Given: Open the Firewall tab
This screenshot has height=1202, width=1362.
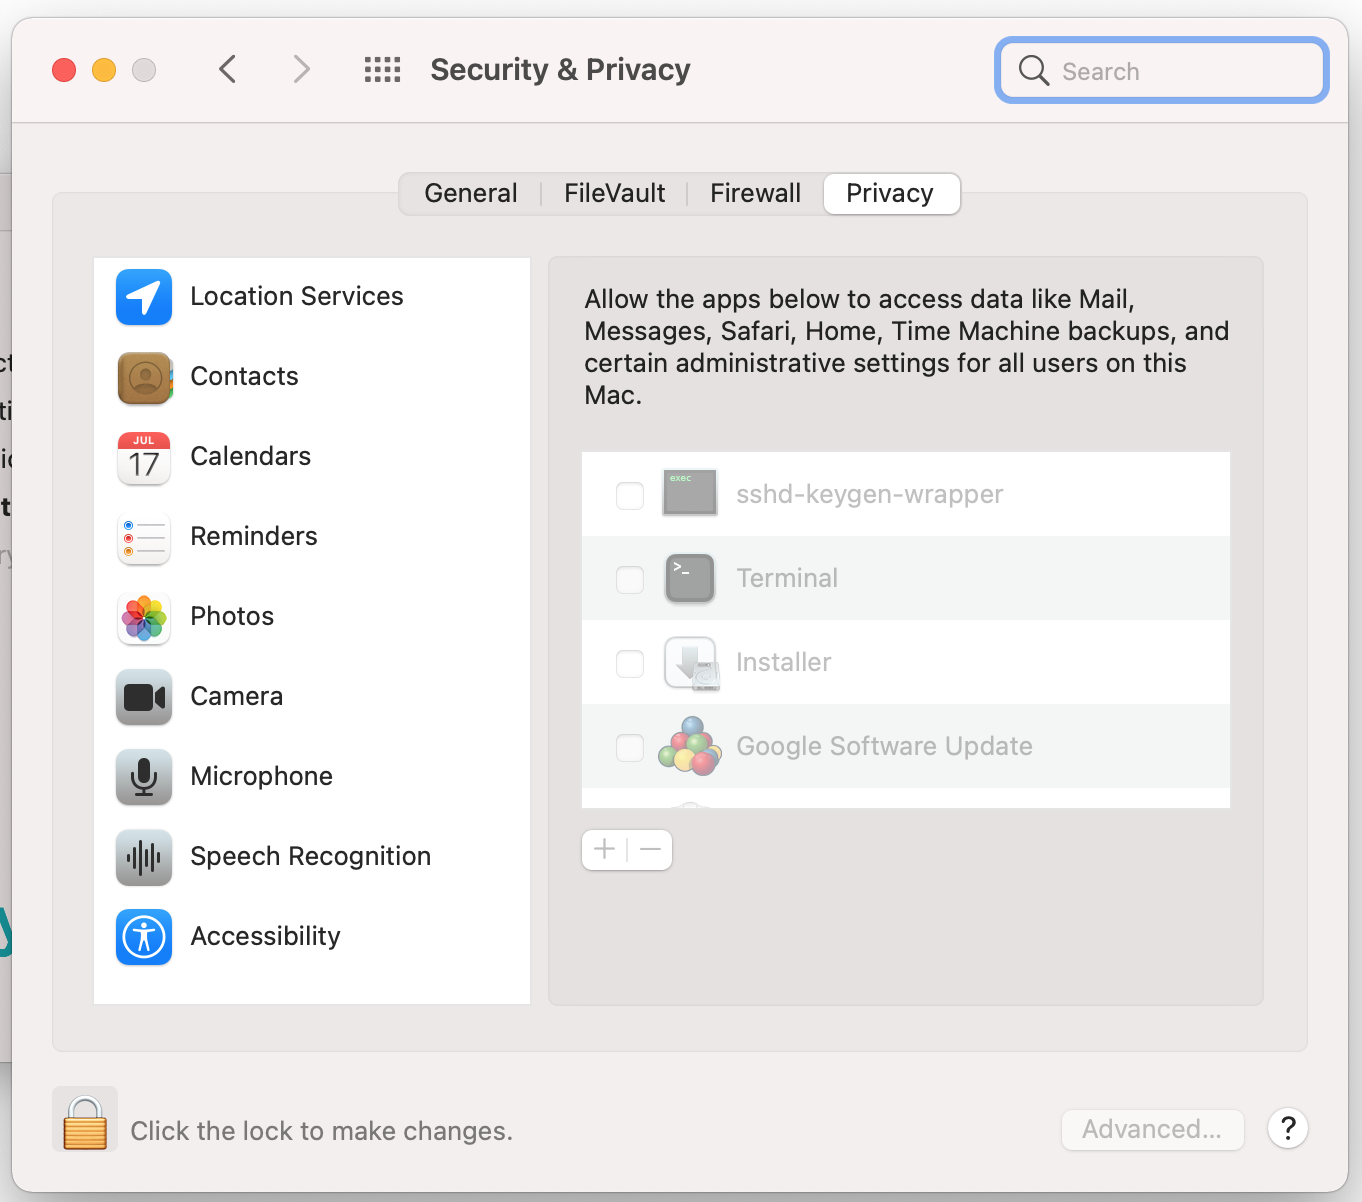Looking at the screenshot, I should coord(755,193).
